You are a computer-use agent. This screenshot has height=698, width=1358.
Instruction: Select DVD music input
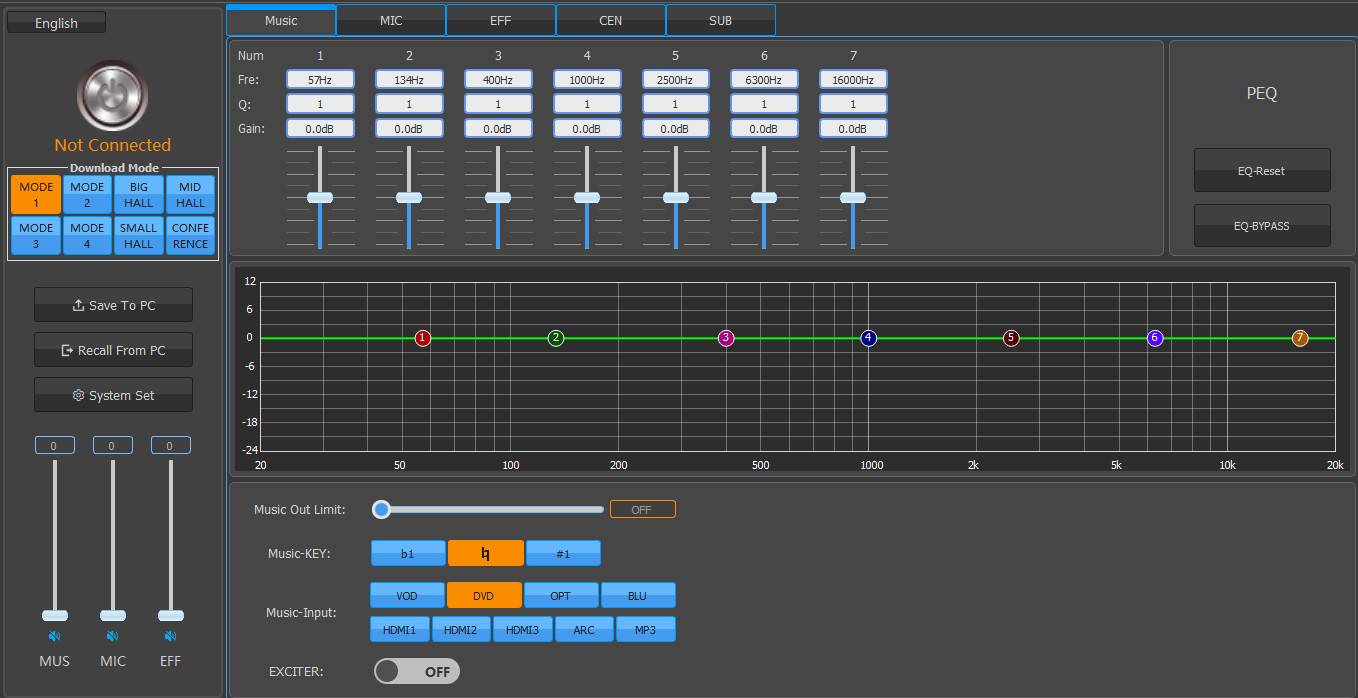[484, 595]
